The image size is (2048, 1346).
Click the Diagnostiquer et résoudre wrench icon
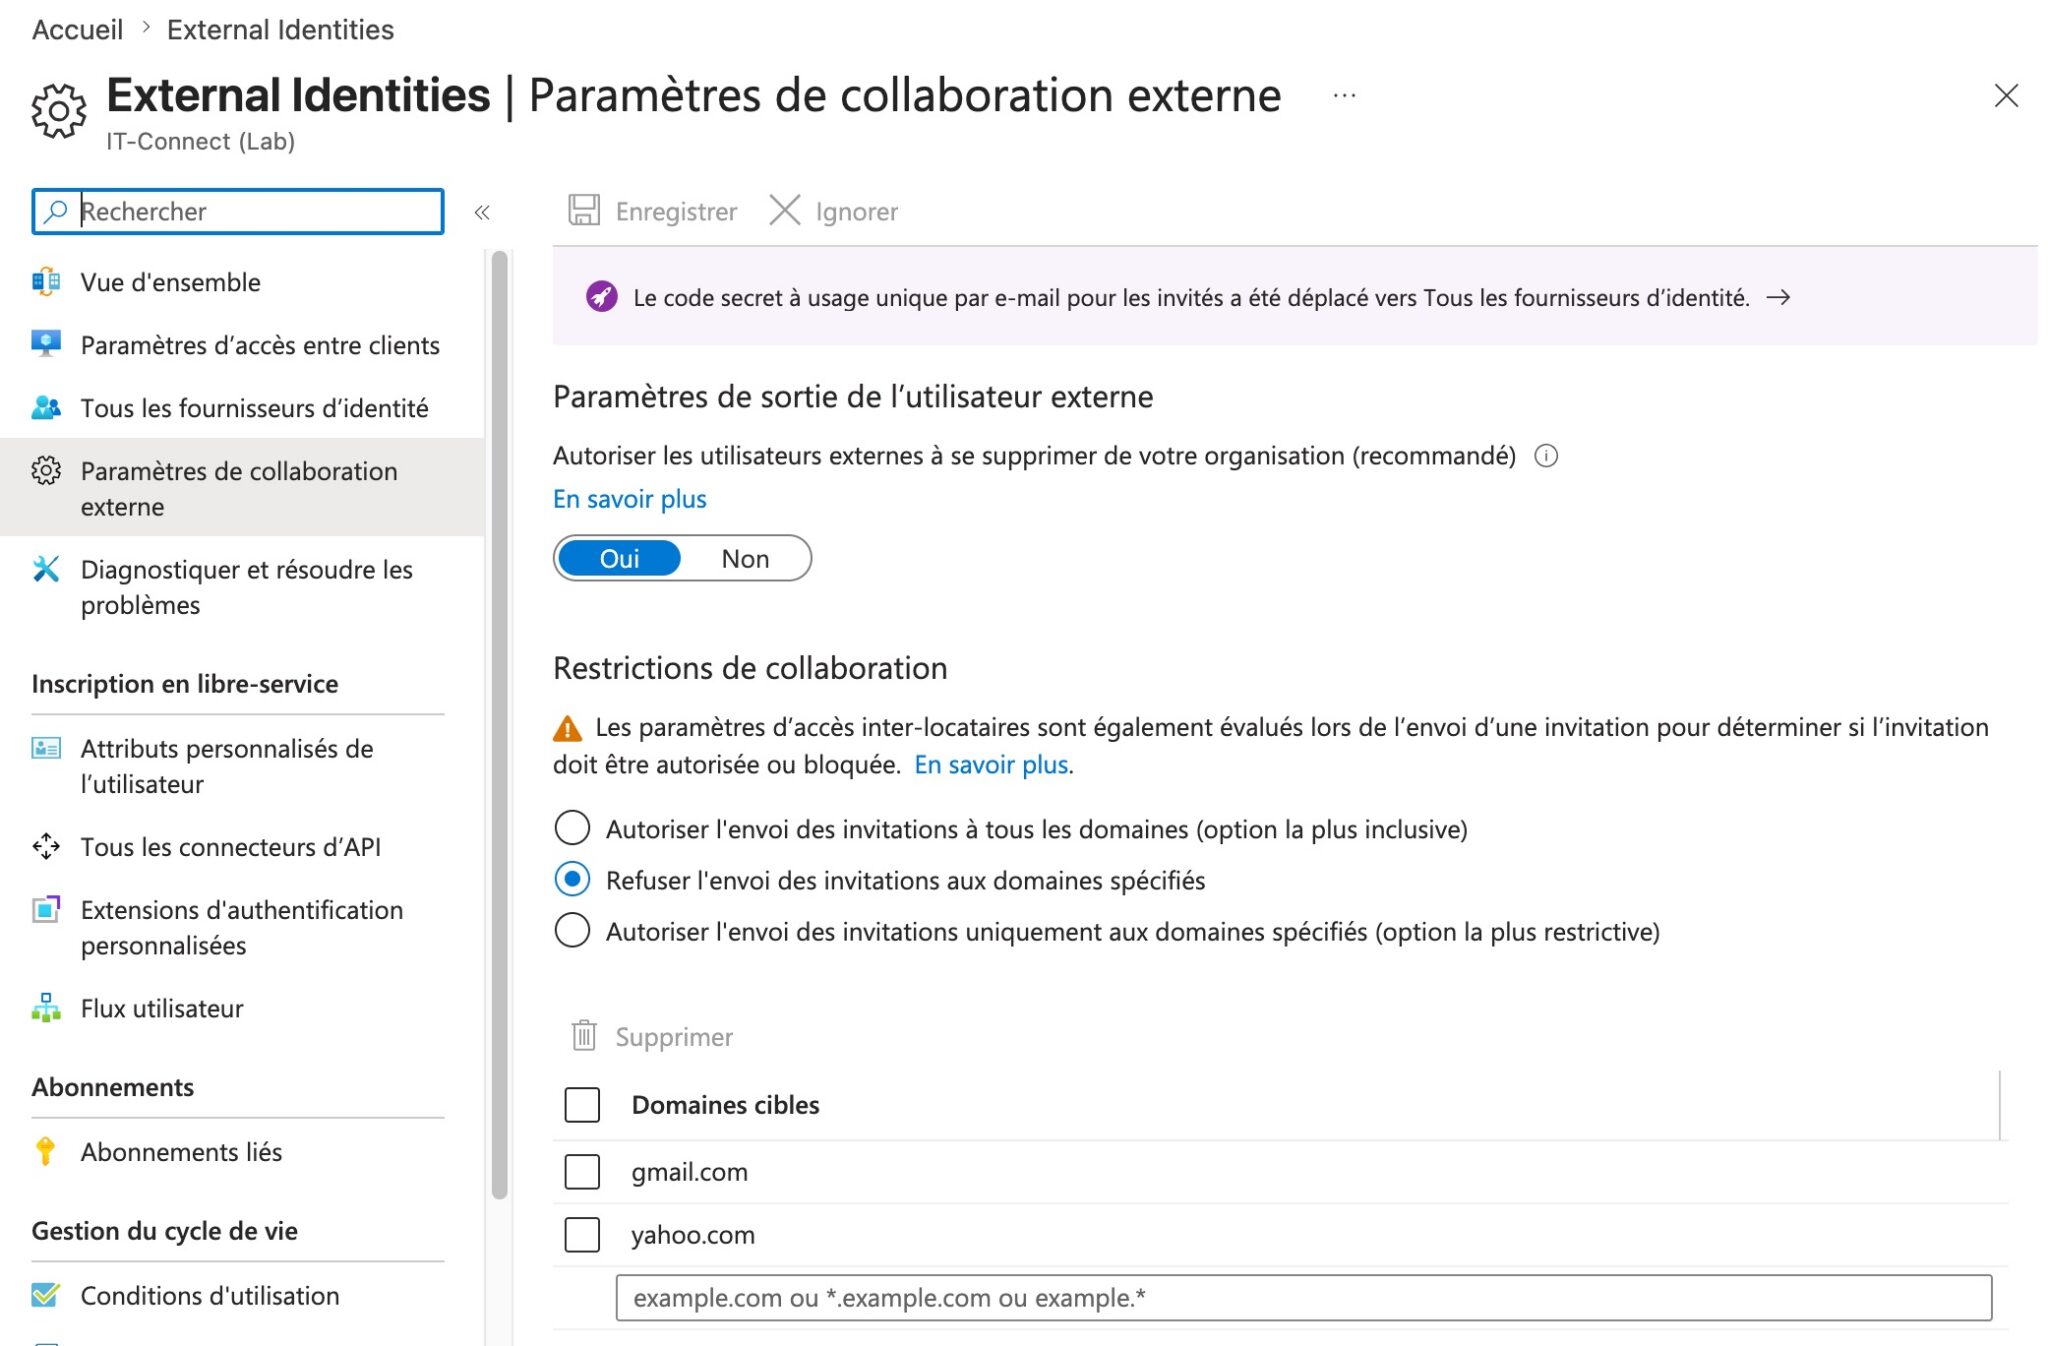pos(46,569)
